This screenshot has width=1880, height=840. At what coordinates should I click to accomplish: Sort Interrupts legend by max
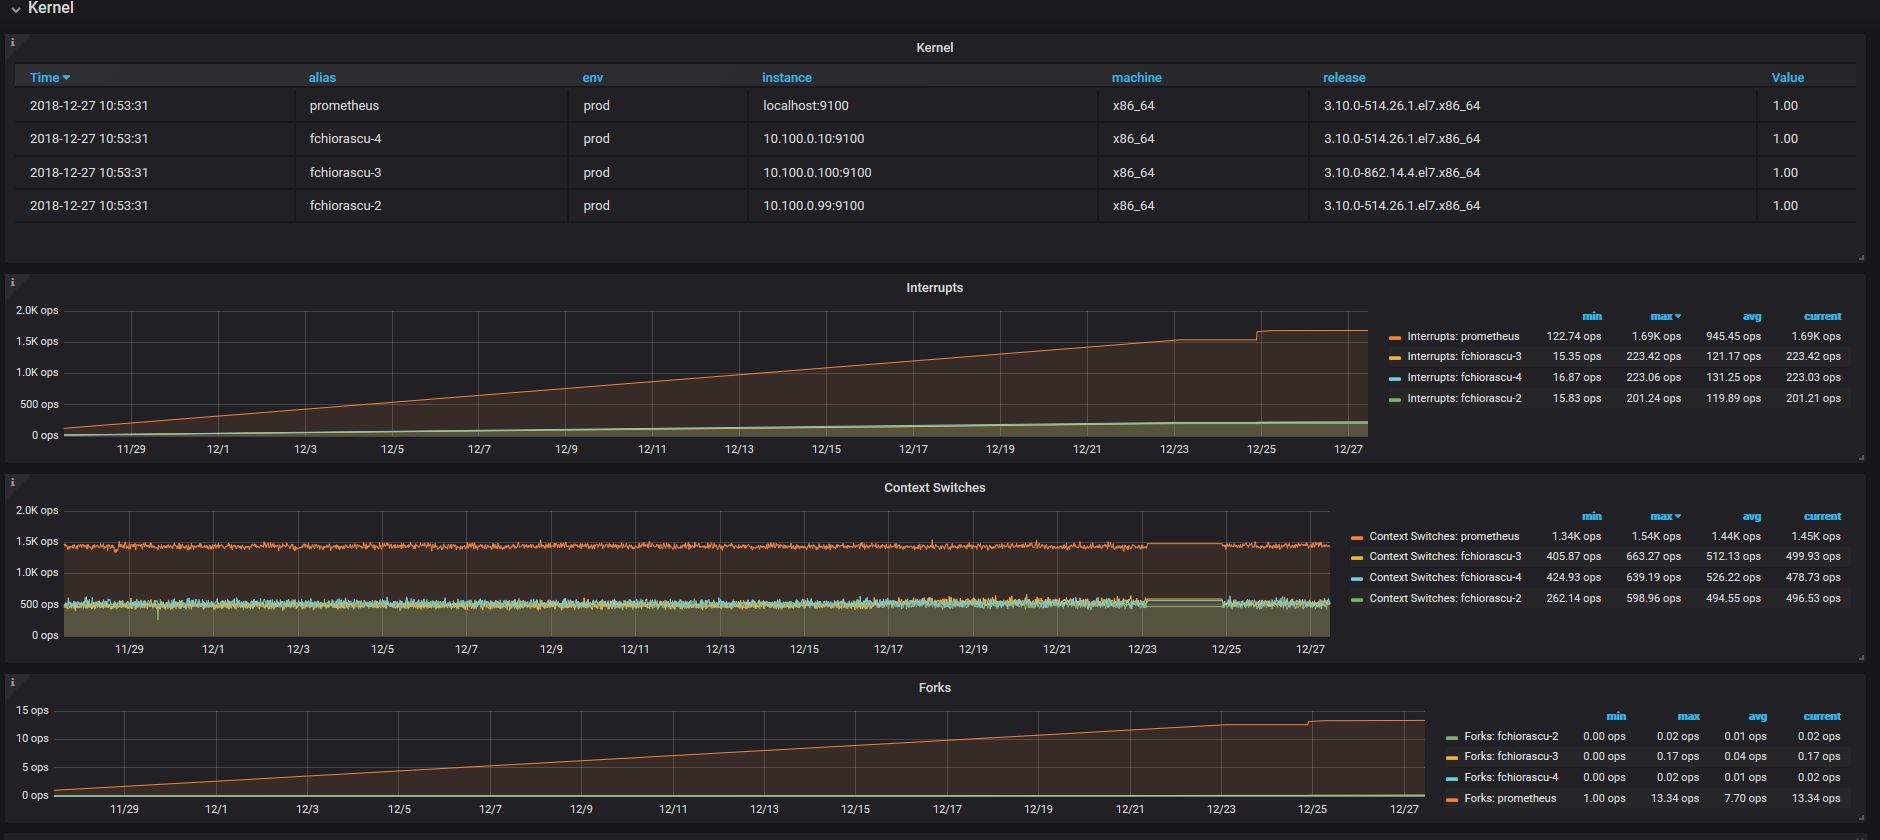point(1665,316)
